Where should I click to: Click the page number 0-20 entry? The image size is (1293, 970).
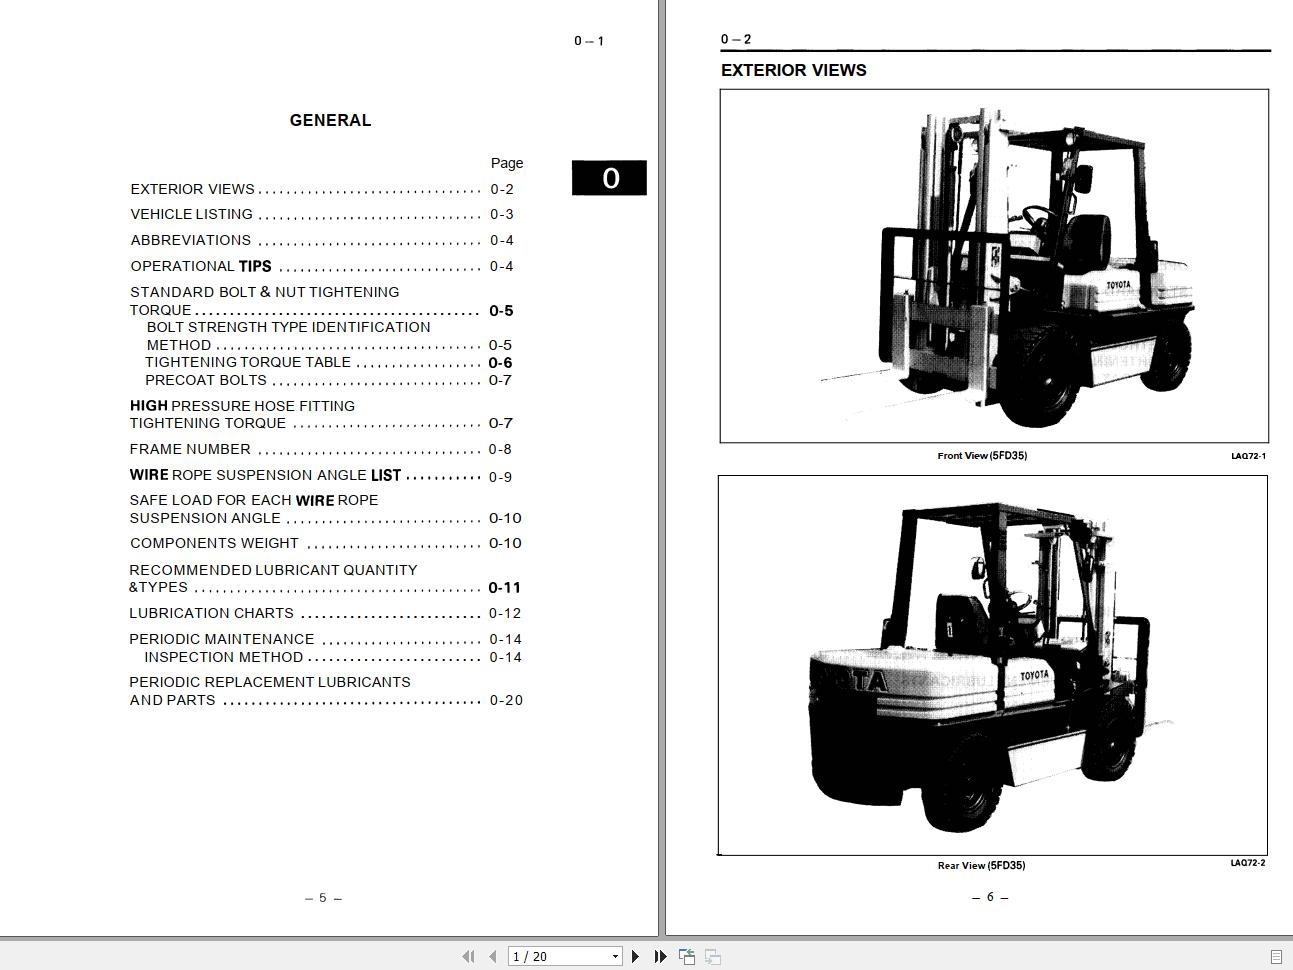point(506,700)
